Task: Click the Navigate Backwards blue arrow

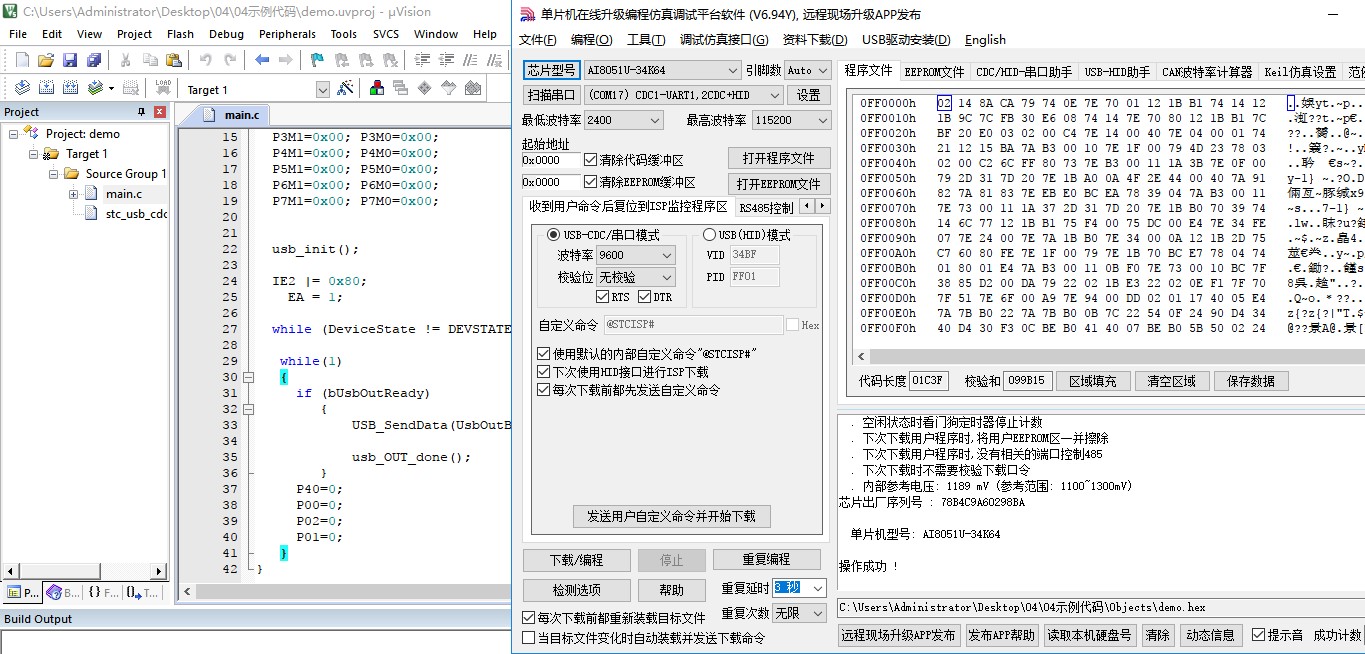Action: (x=262, y=60)
